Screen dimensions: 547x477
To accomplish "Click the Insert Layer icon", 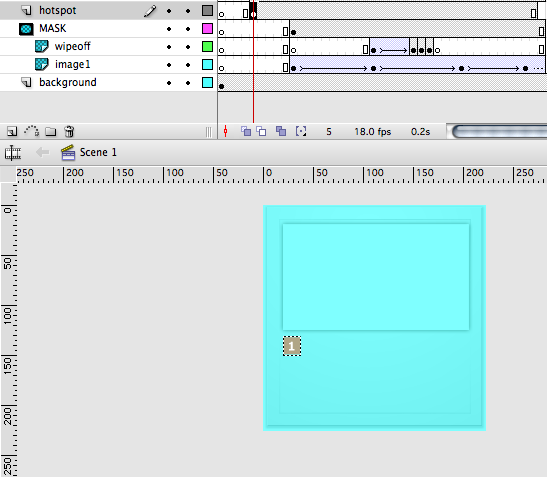I will (12, 132).
